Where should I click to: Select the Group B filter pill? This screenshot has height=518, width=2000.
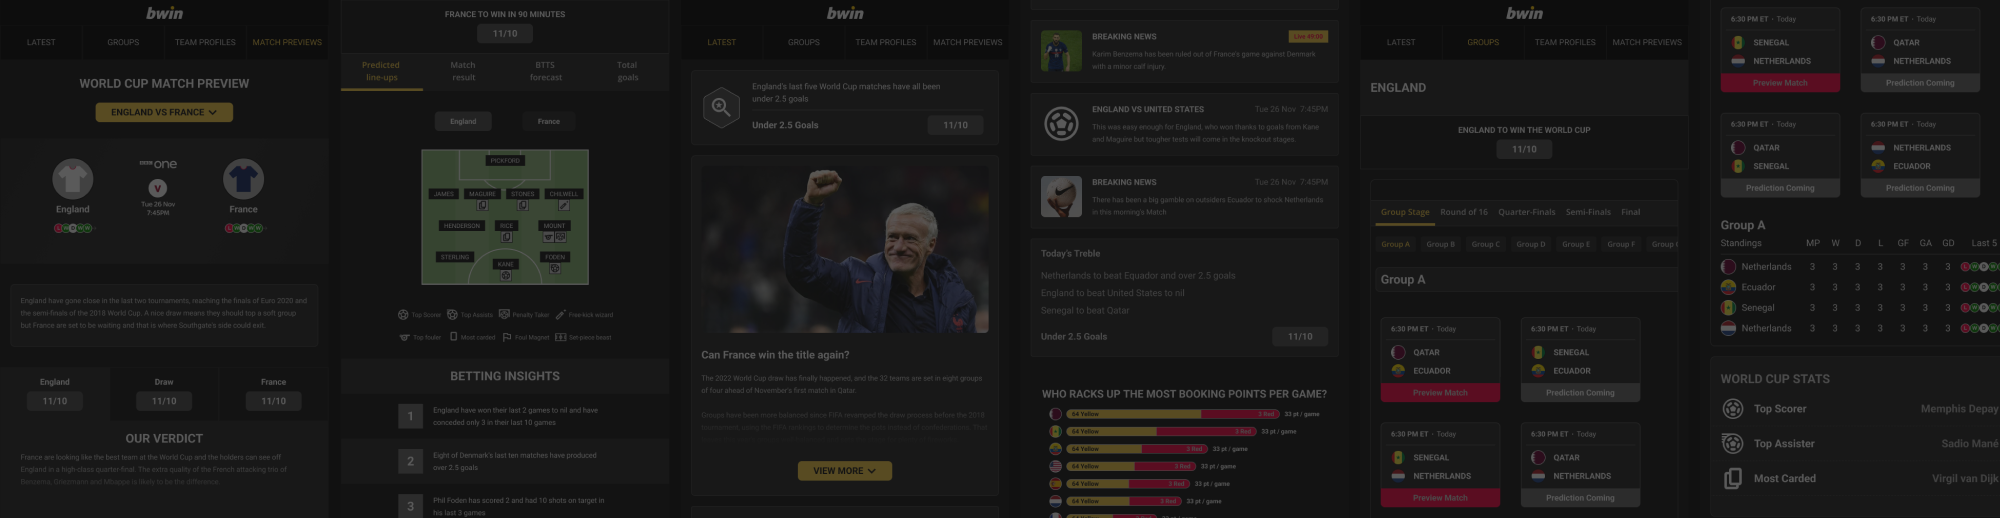pyautogui.click(x=1441, y=244)
